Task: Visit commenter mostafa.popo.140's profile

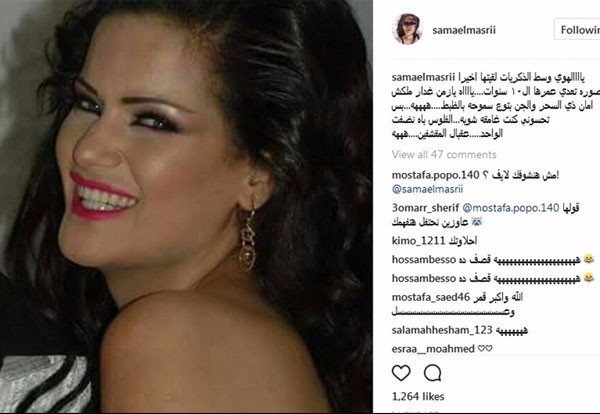Action: (x=435, y=175)
